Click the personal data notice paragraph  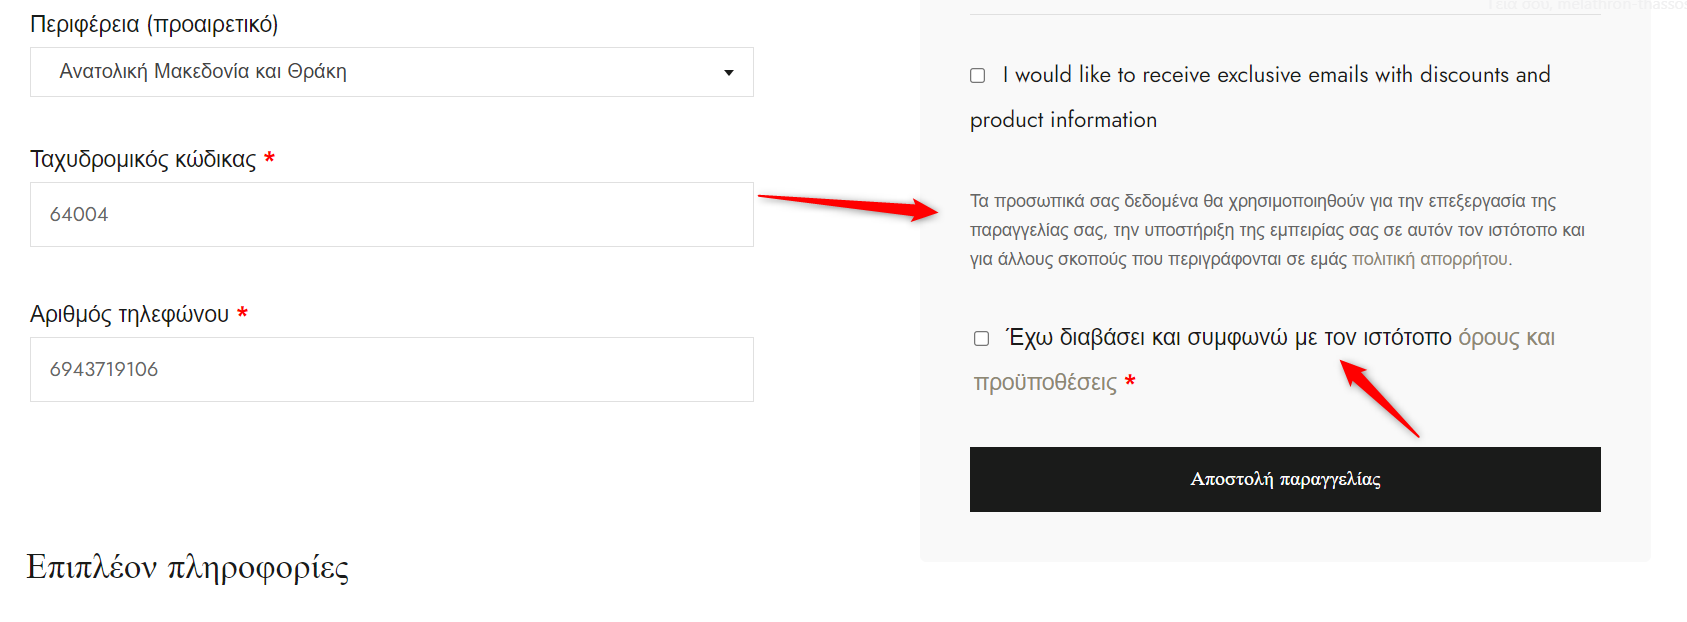pos(1277,230)
